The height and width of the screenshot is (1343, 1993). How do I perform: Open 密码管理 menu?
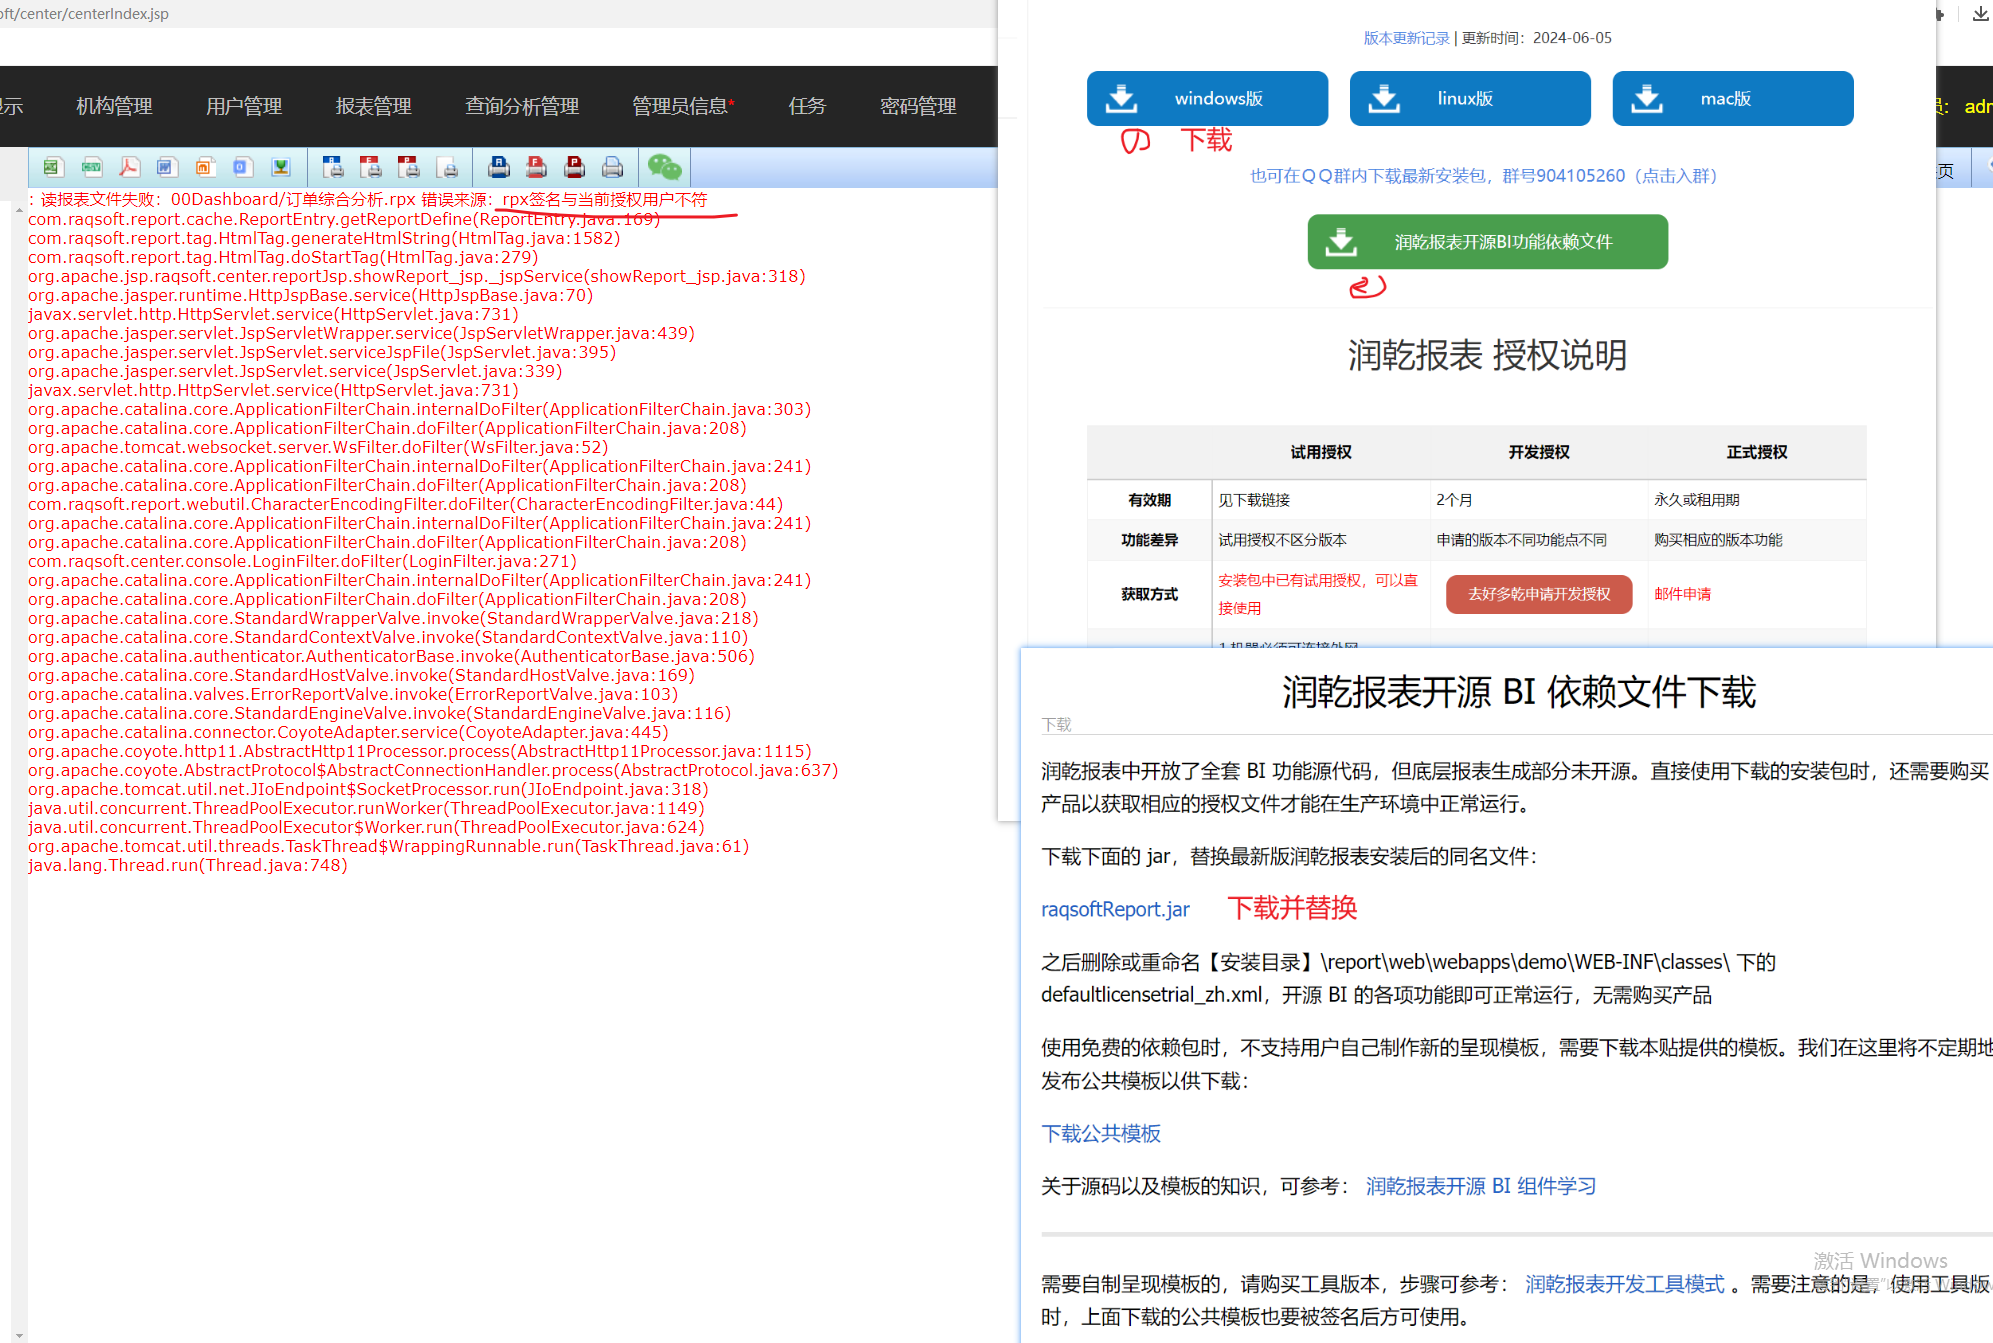click(917, 106)
